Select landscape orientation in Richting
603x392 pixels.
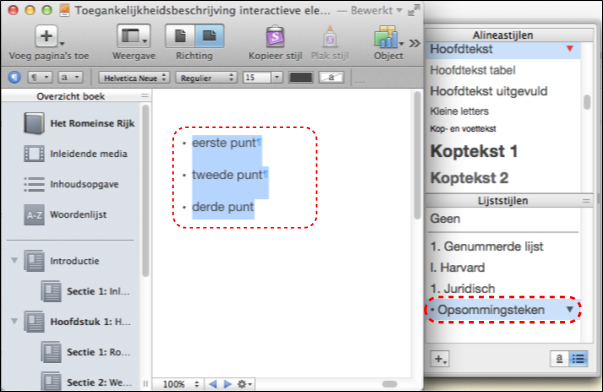coord(209,36)
